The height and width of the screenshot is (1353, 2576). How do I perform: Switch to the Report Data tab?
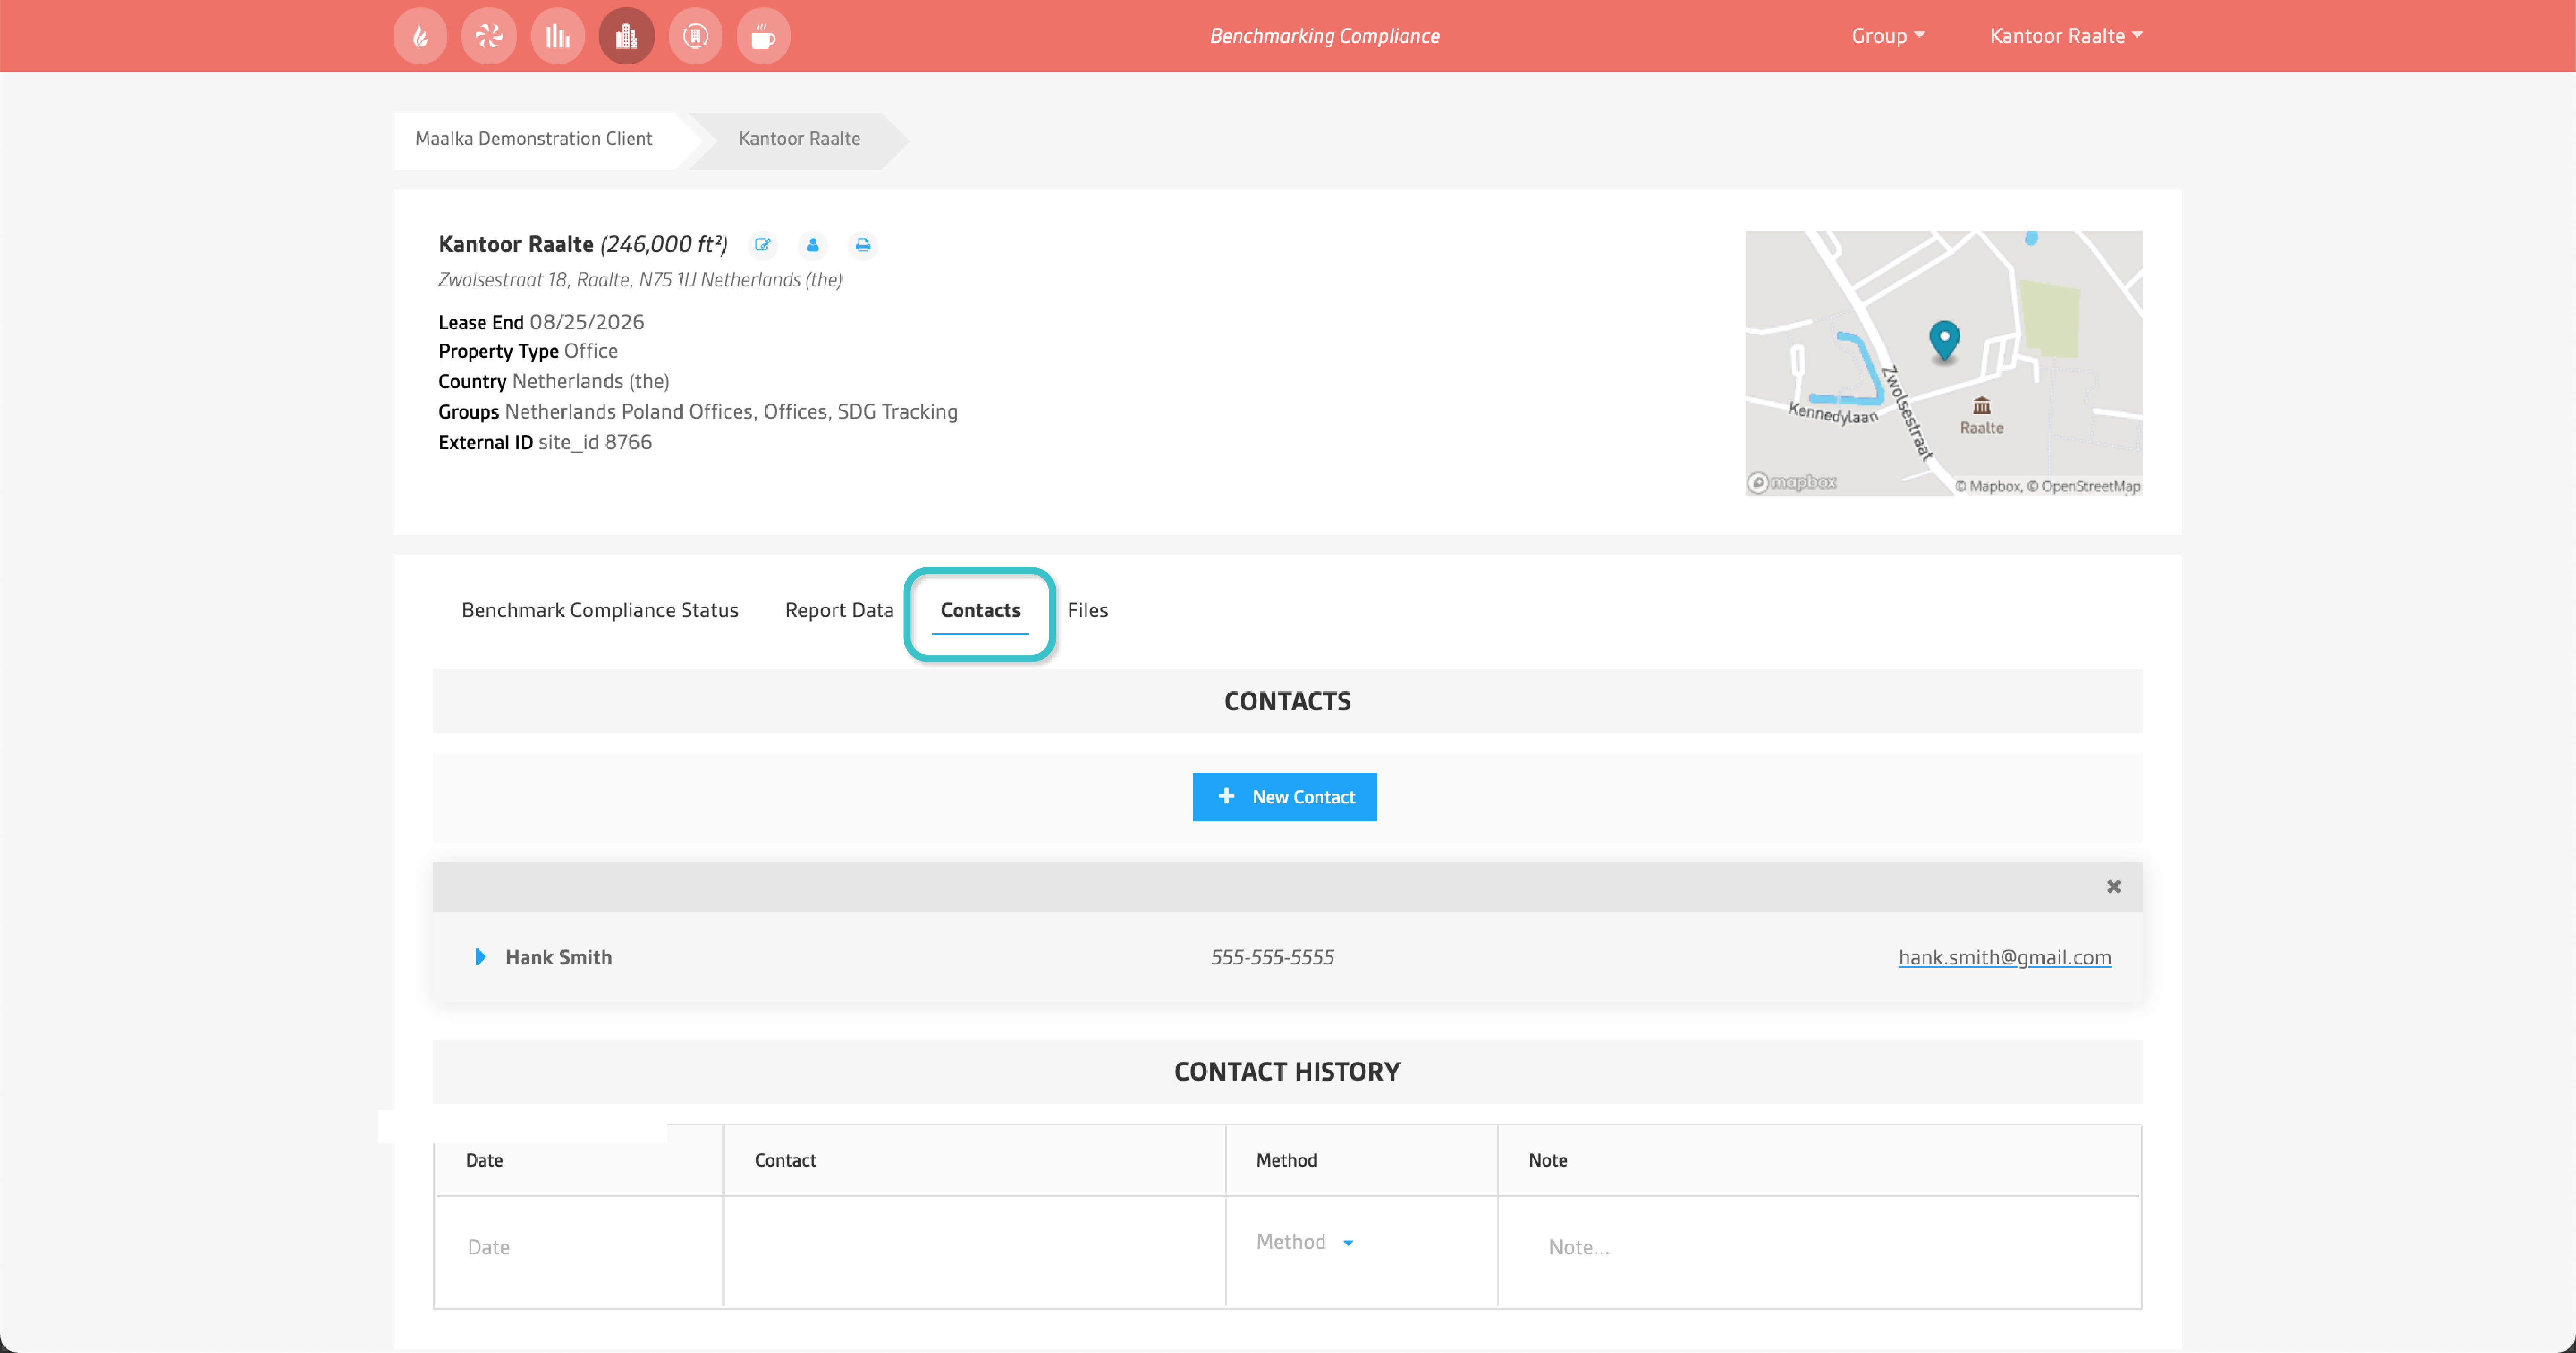pos(839,610)
